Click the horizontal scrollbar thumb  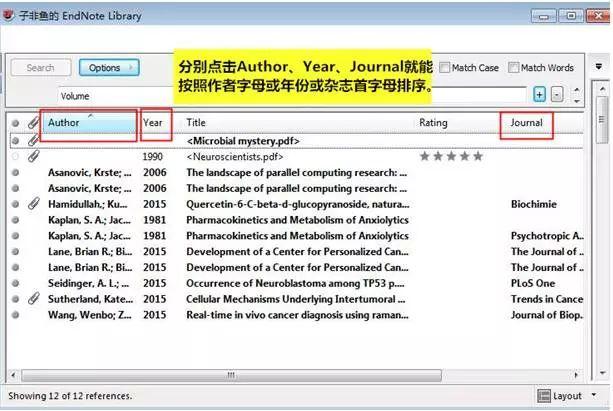point(231,375)
